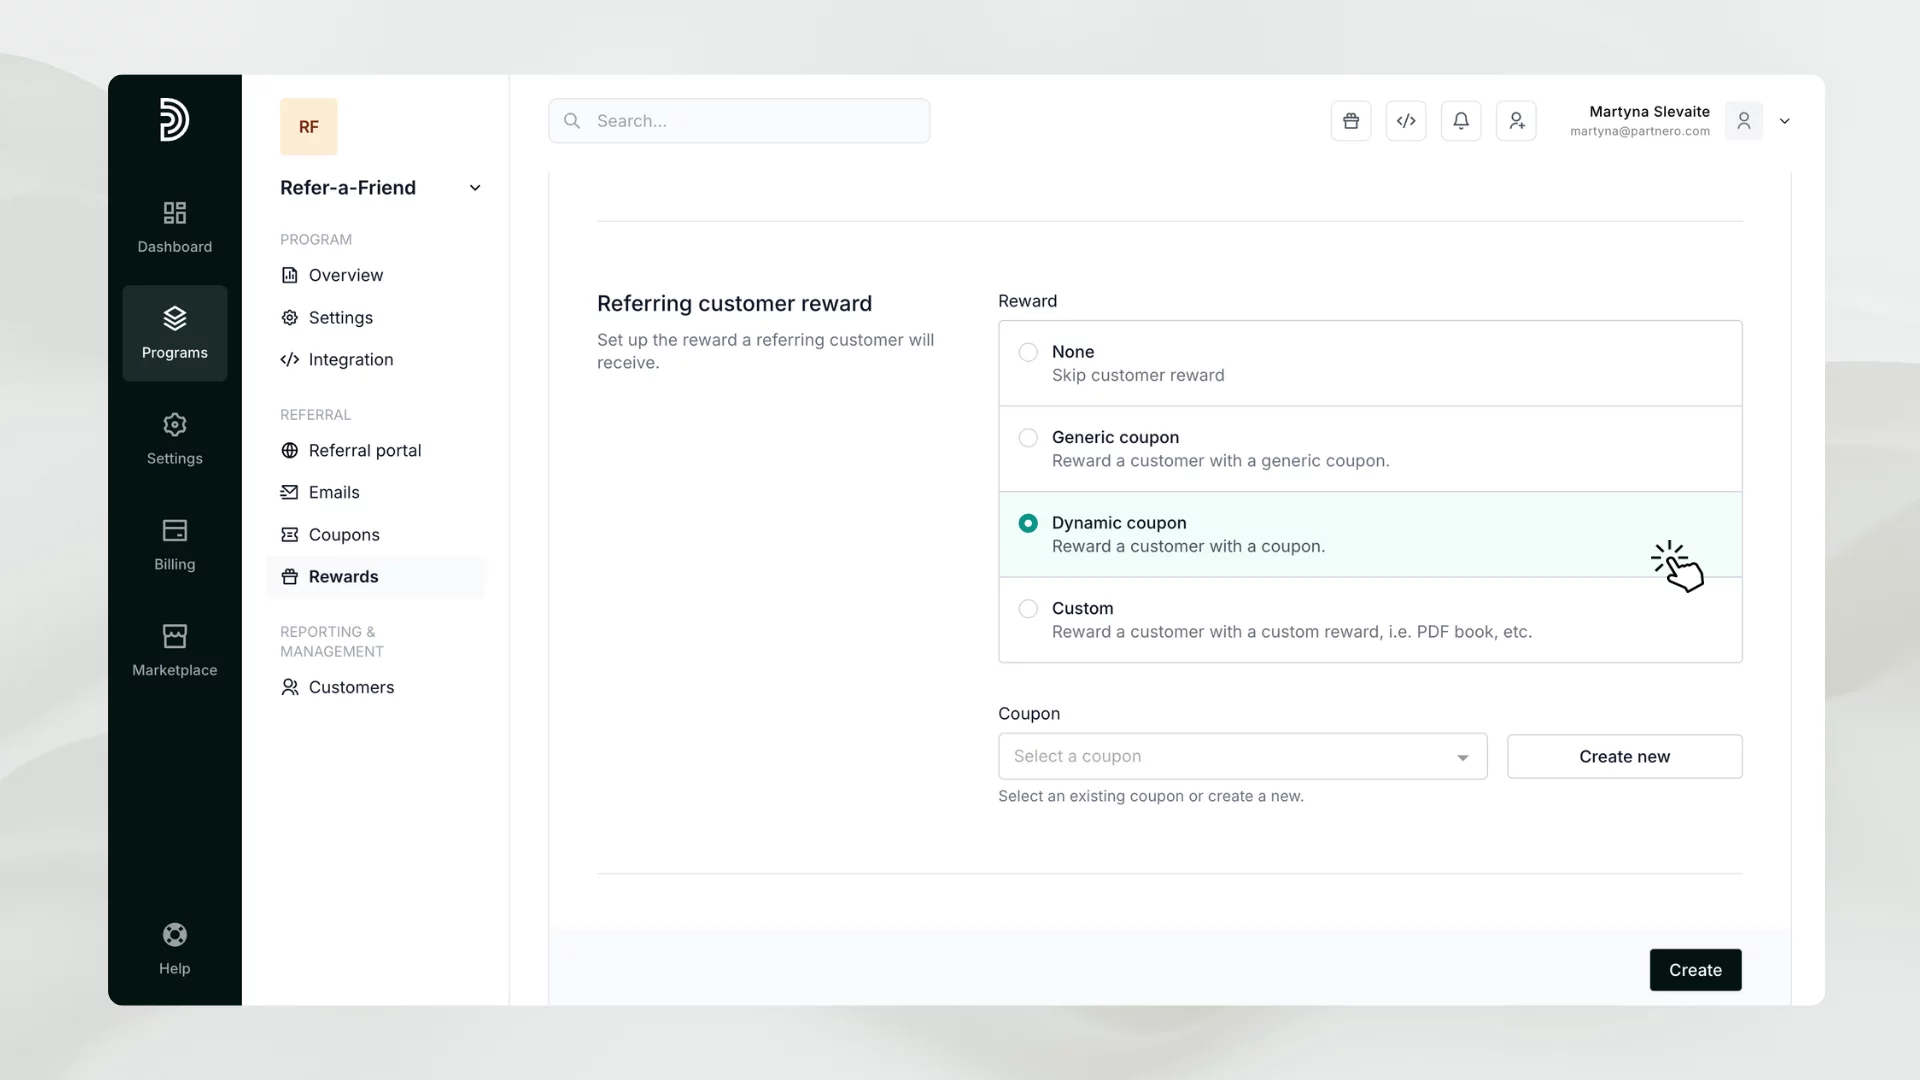Open Marketplace in the sidebar

pyautogui.click(x=174, y=650)
